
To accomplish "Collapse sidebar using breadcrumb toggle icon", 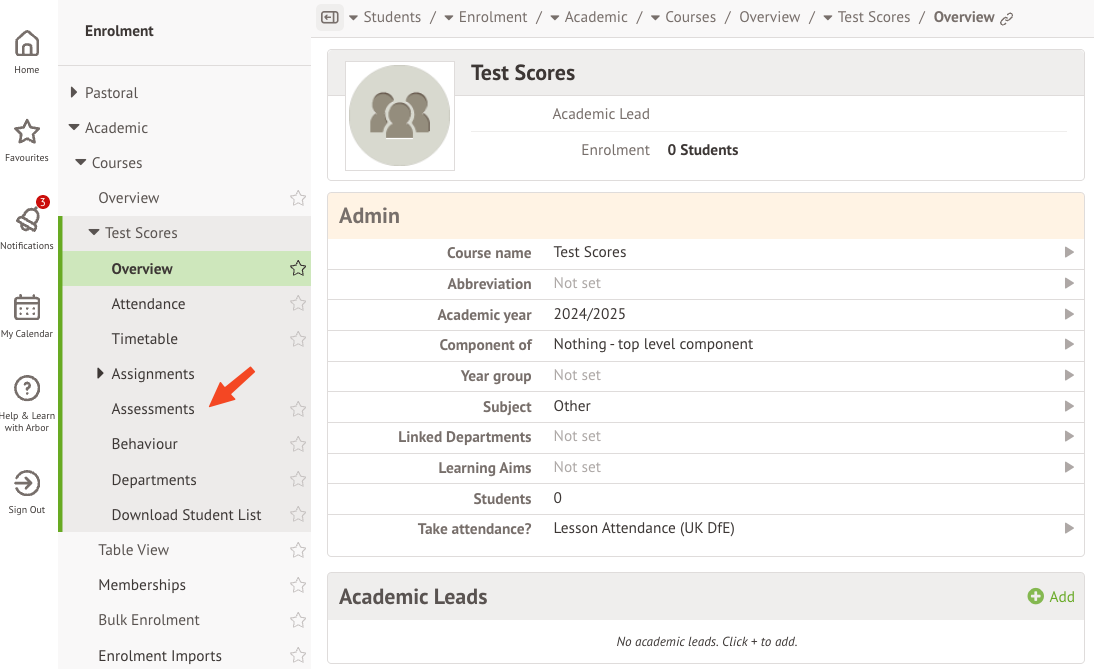I will pos(329,17).
